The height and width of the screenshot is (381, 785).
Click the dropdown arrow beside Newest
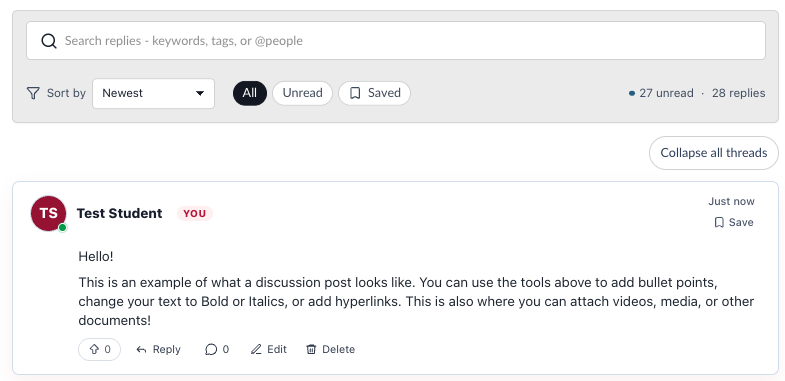(x=200, y=93)
